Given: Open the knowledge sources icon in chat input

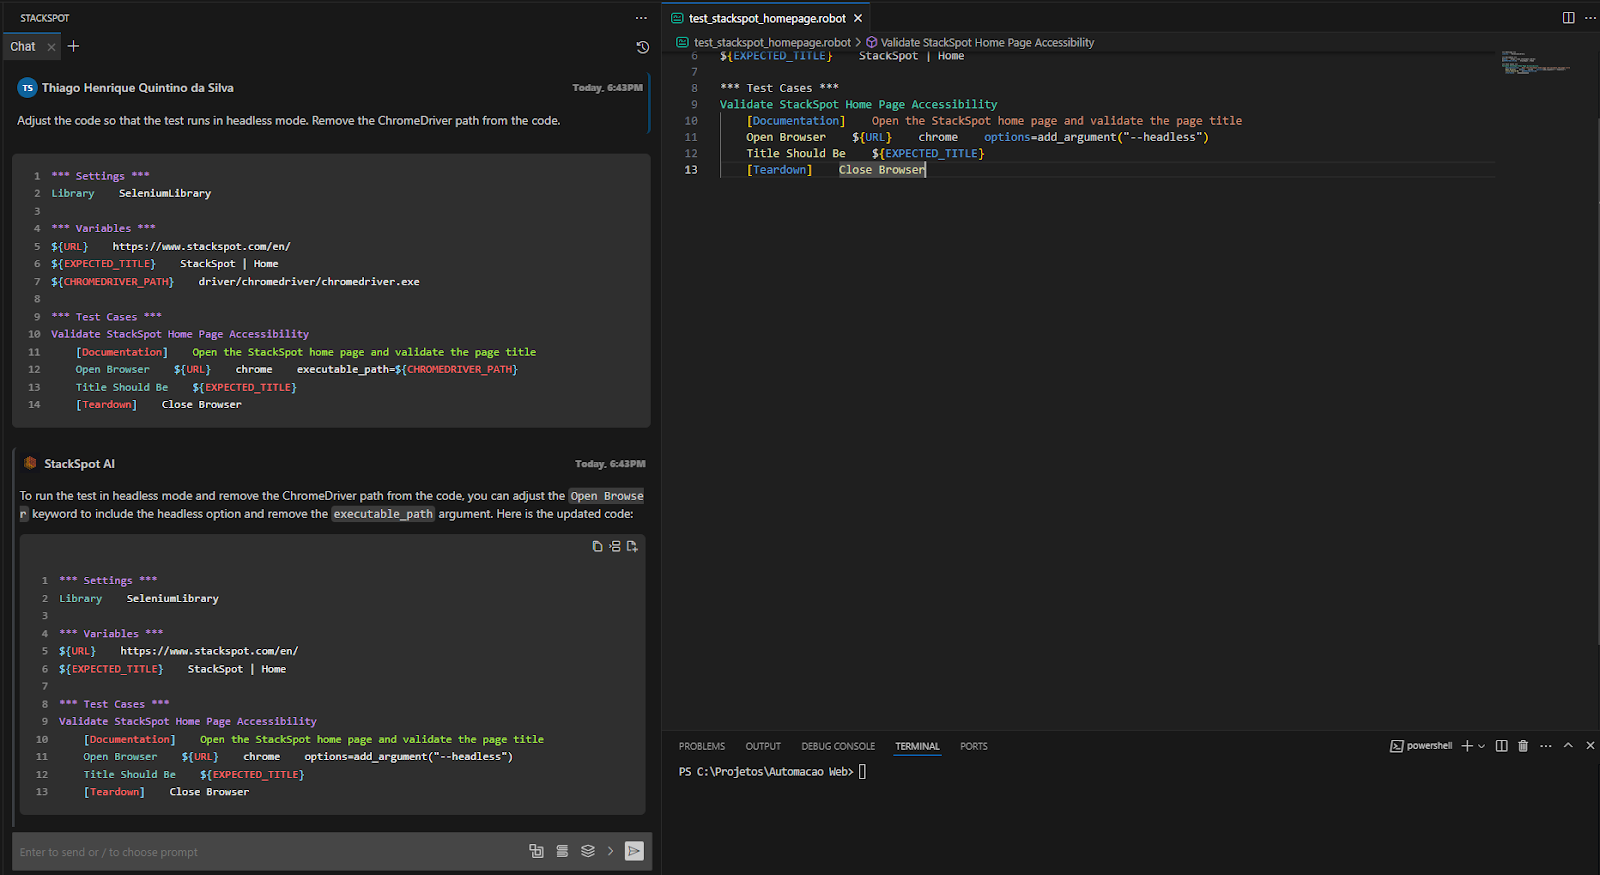Looking at the screenshot, I should click(562, 851).
